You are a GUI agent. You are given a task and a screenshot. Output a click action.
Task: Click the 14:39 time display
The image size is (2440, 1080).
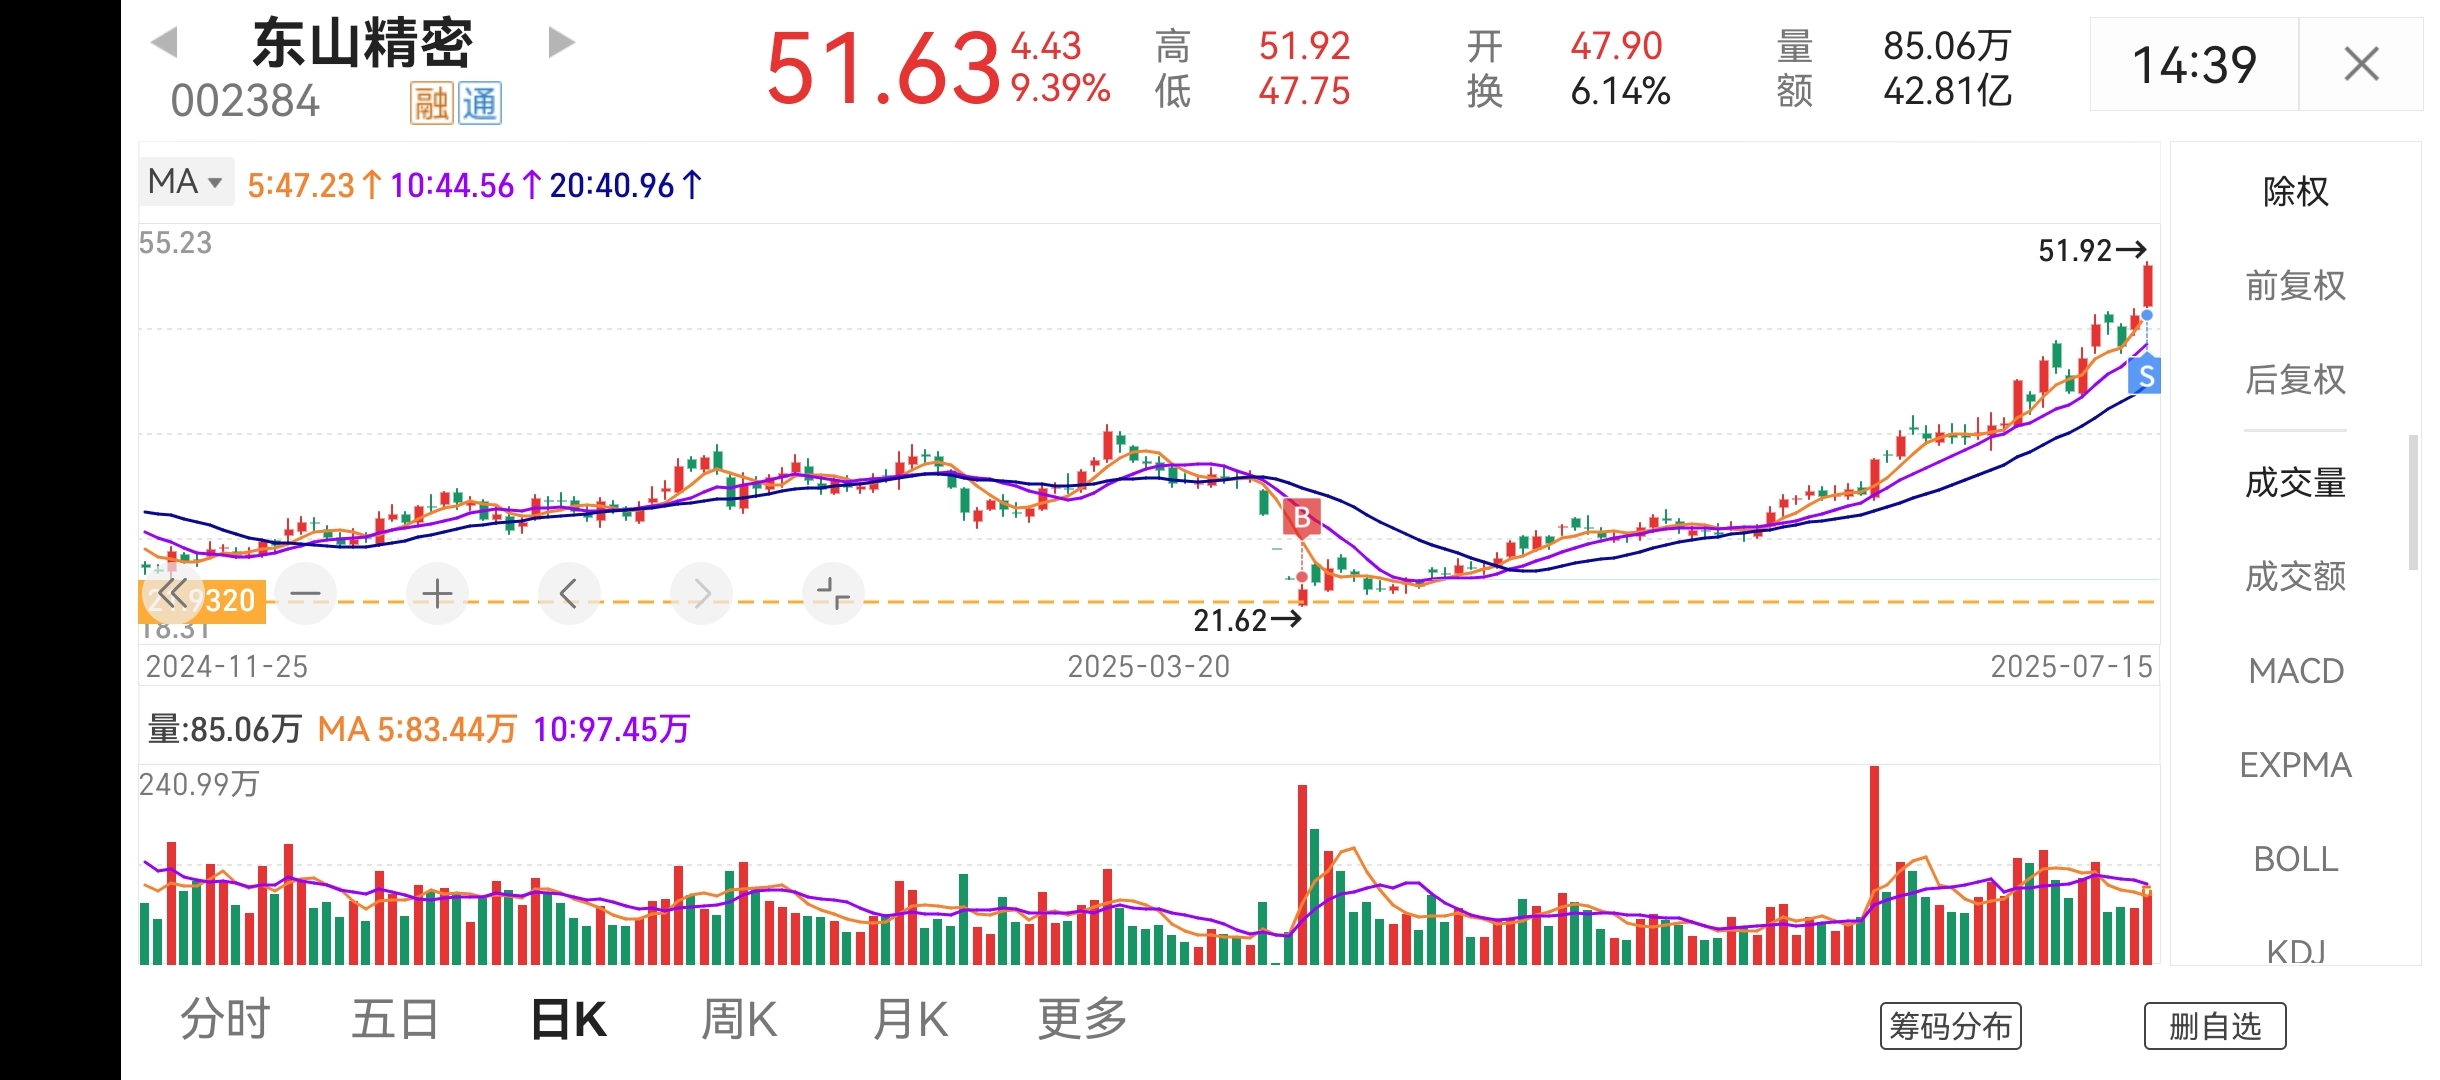[x=2194, y=65]
